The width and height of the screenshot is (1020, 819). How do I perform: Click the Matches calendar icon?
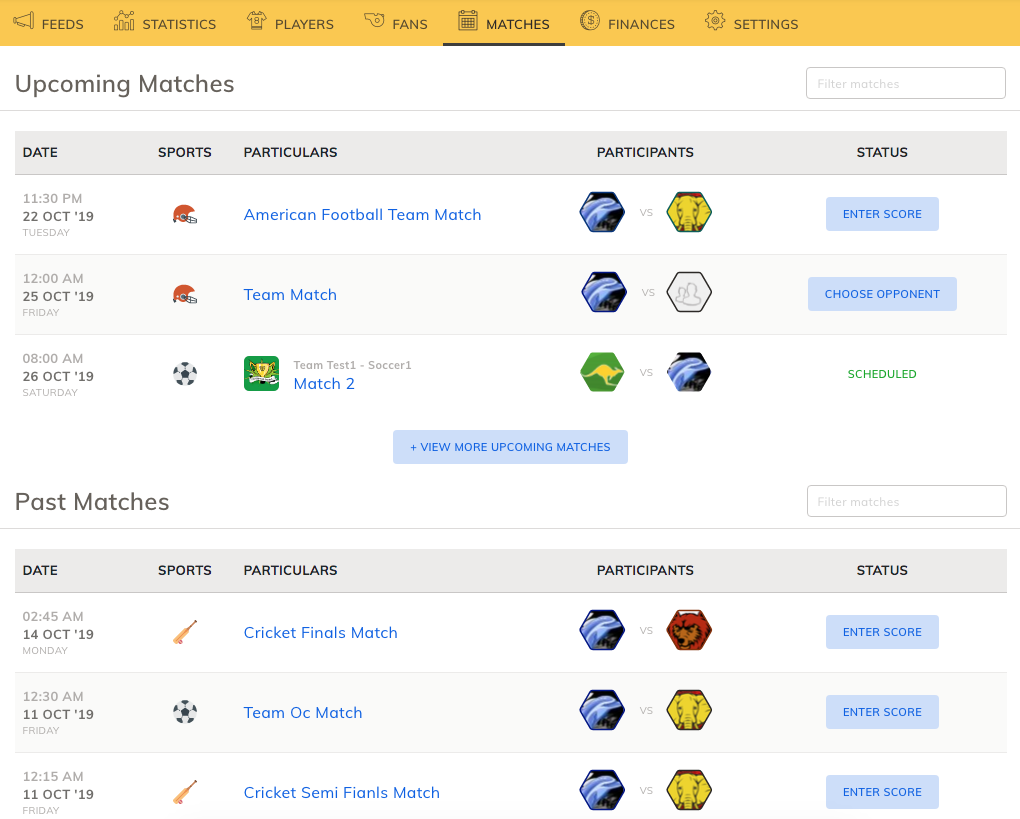click(x=468, y=21)
